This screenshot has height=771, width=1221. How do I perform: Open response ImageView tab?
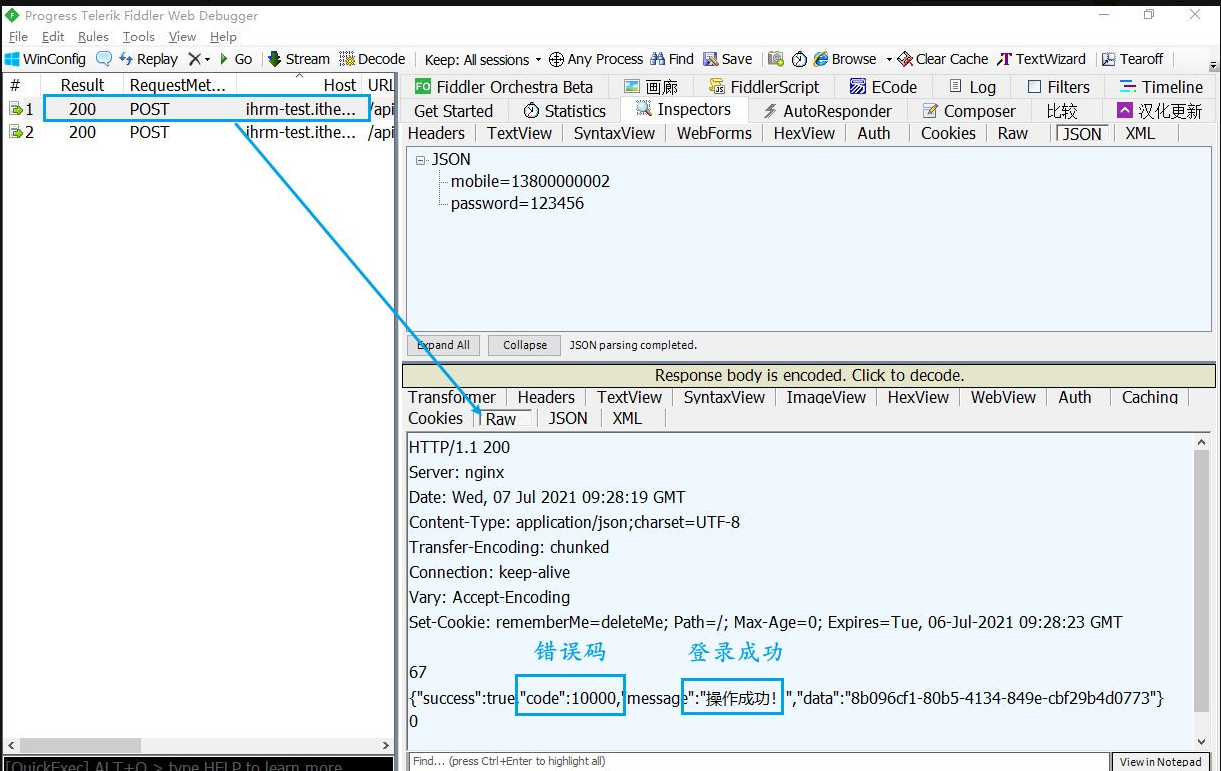point(826,397)
